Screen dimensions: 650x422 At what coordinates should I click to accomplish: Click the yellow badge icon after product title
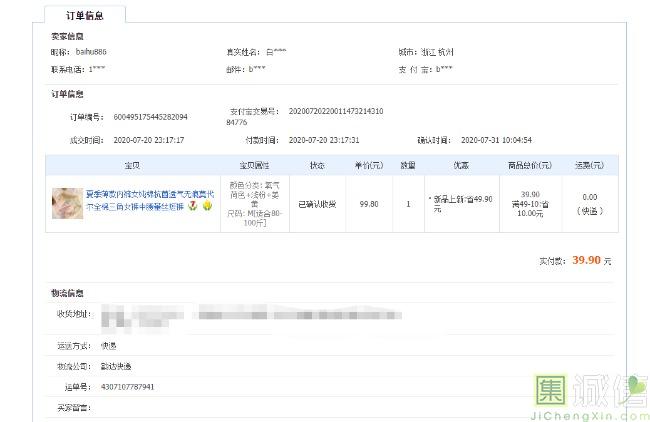tap(207, 208)
